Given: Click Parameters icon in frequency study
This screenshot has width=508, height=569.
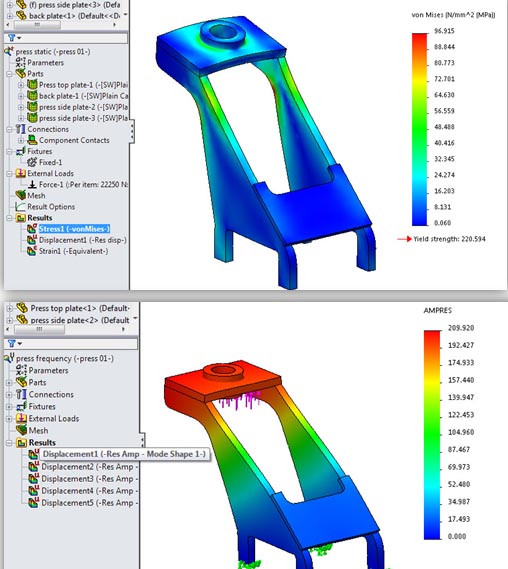Looking at the screenshot, I should tap(21, 370).
